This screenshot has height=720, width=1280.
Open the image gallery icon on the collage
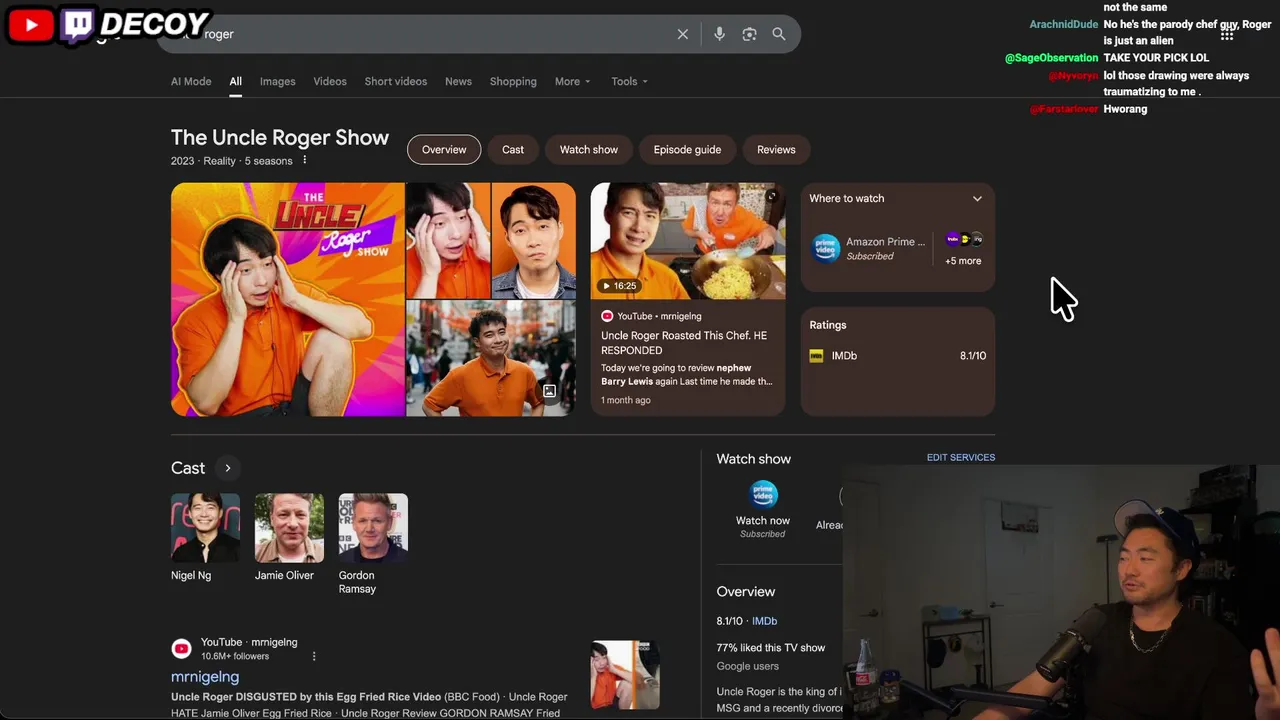point(549,391)
